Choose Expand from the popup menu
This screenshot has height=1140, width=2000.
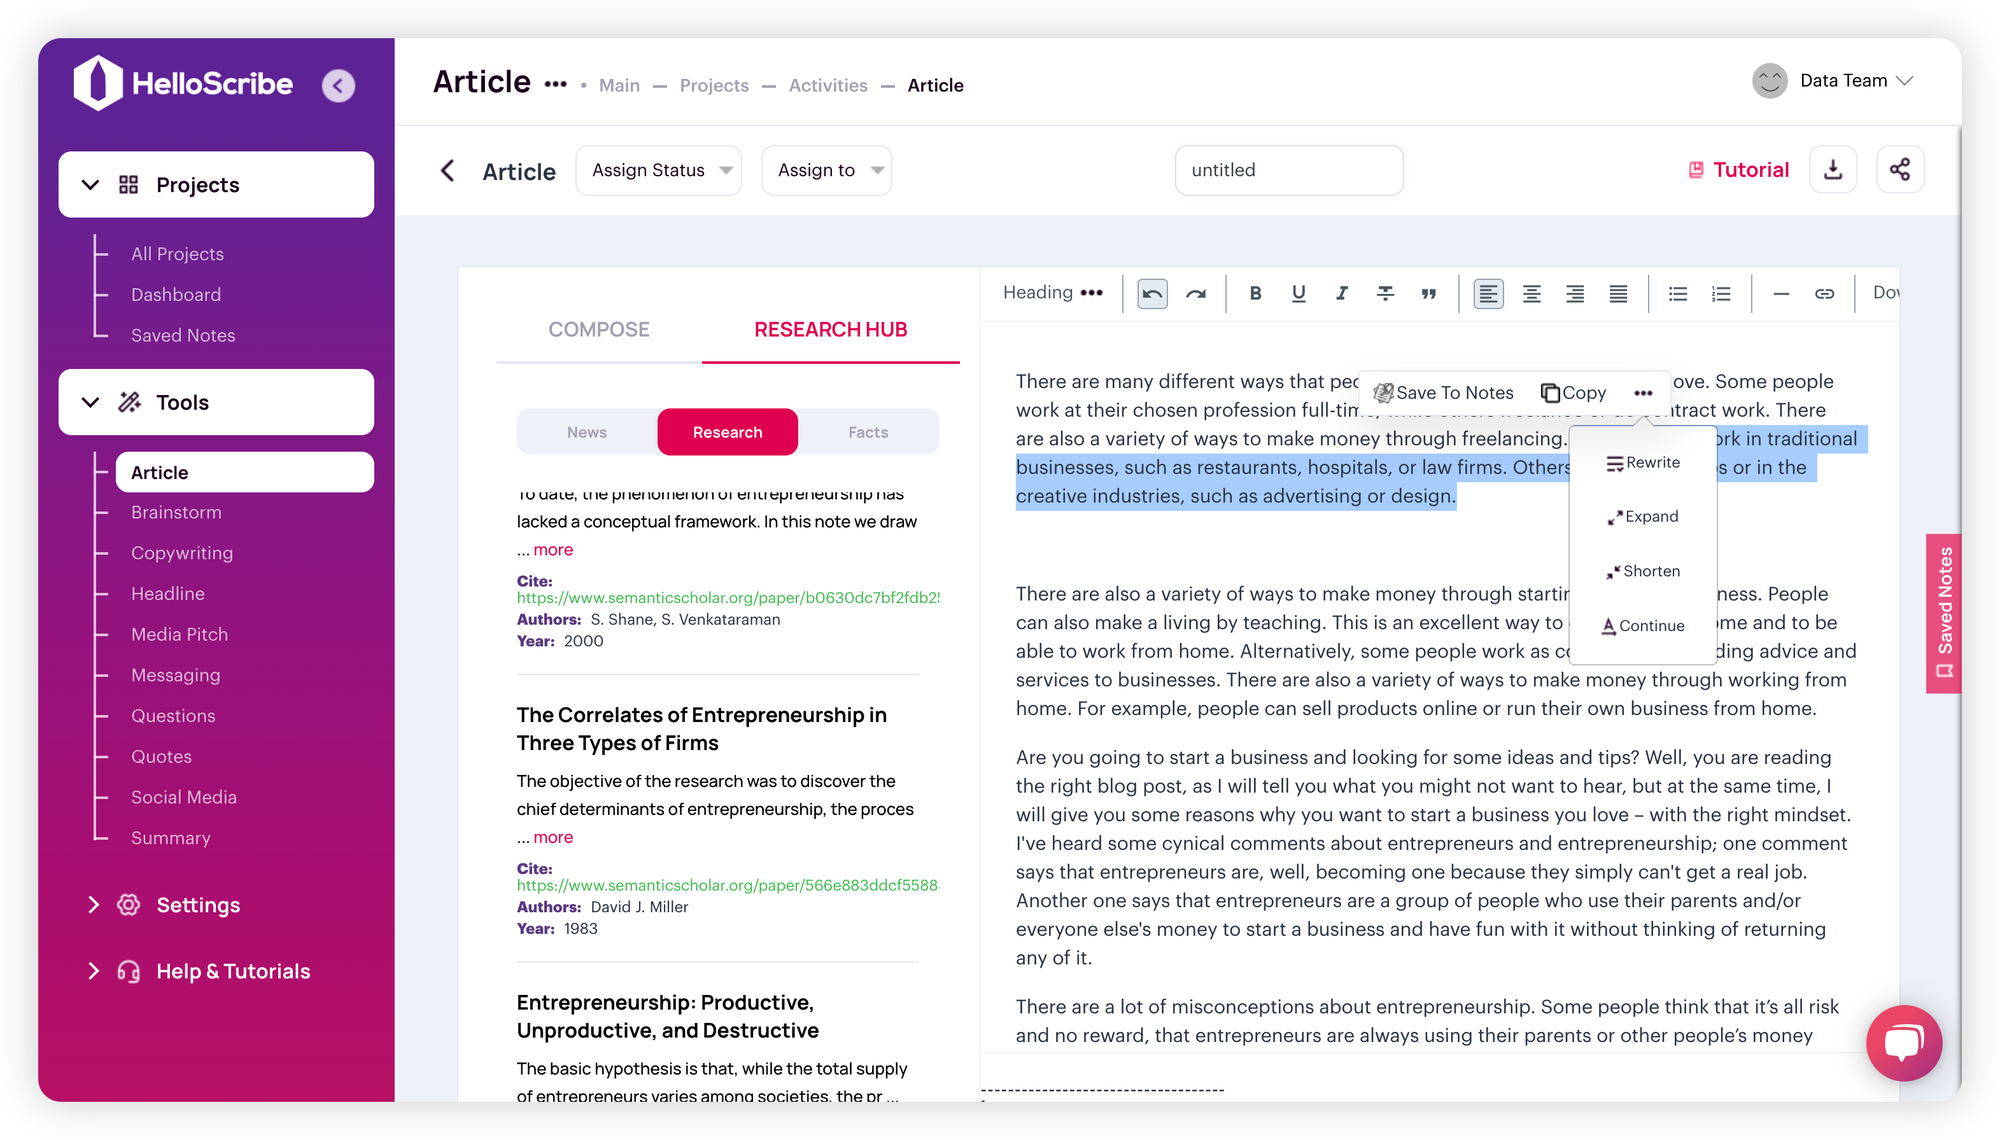tap(1643, 517)
